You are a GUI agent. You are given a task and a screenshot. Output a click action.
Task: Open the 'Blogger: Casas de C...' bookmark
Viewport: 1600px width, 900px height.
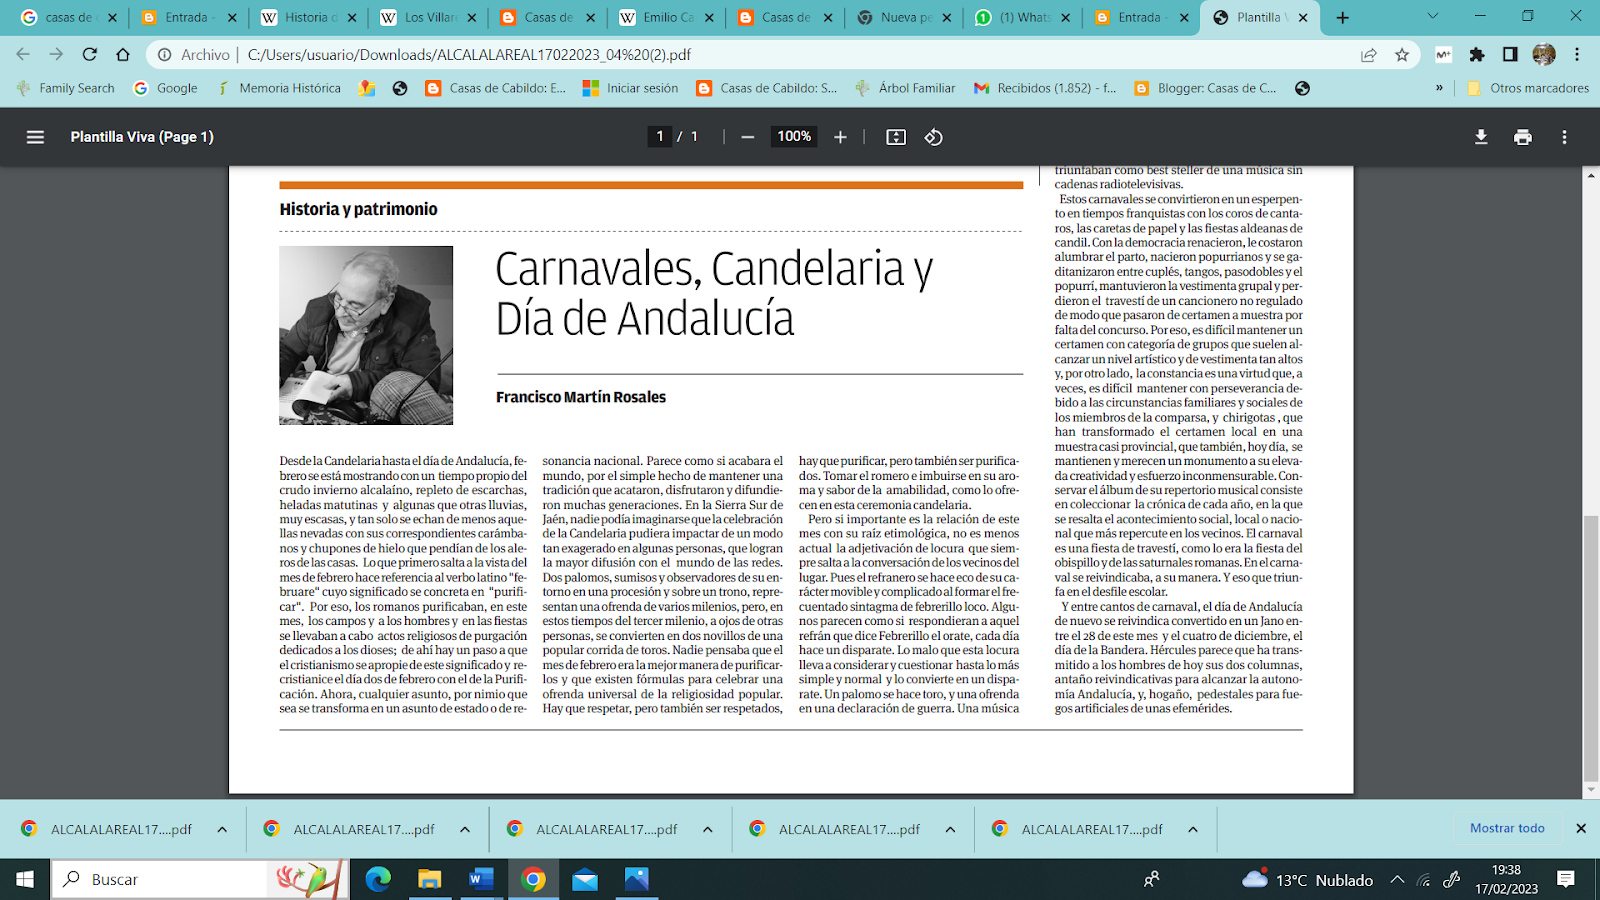coord(1205,88)
